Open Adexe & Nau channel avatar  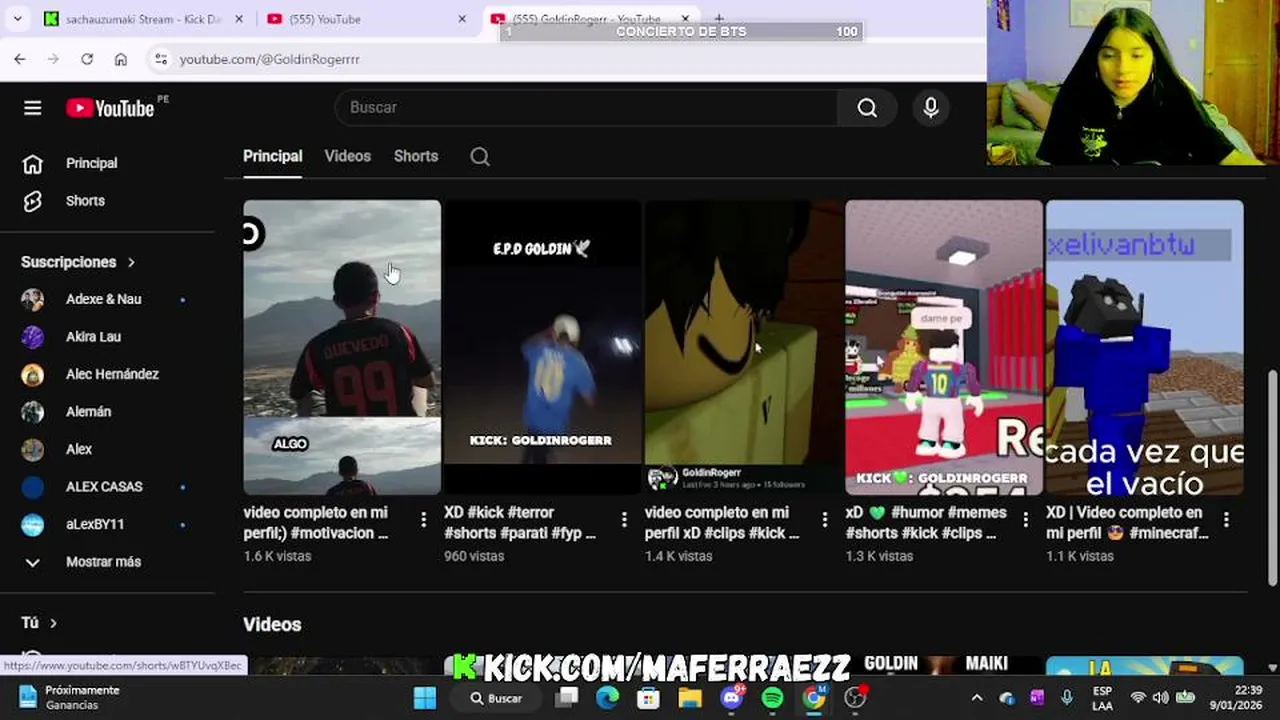click(33, 299)
